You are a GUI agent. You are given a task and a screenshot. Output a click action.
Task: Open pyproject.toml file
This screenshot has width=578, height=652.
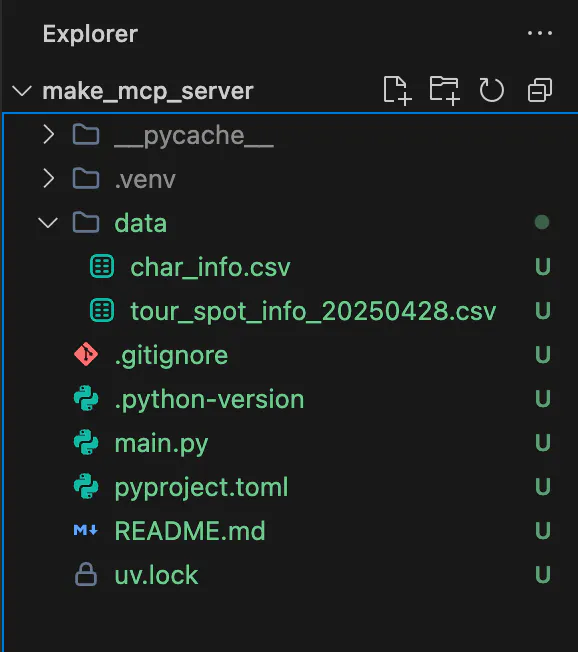(201, 487)
